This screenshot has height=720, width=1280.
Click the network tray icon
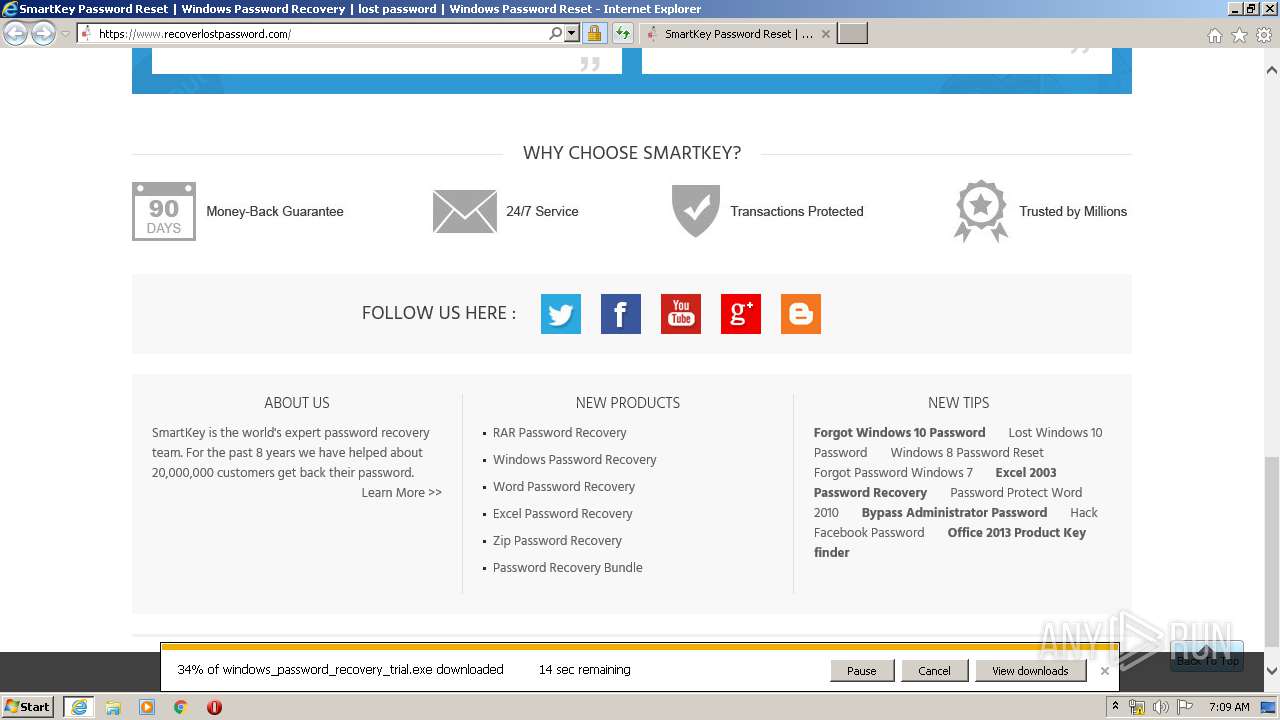pos(1137,707)
